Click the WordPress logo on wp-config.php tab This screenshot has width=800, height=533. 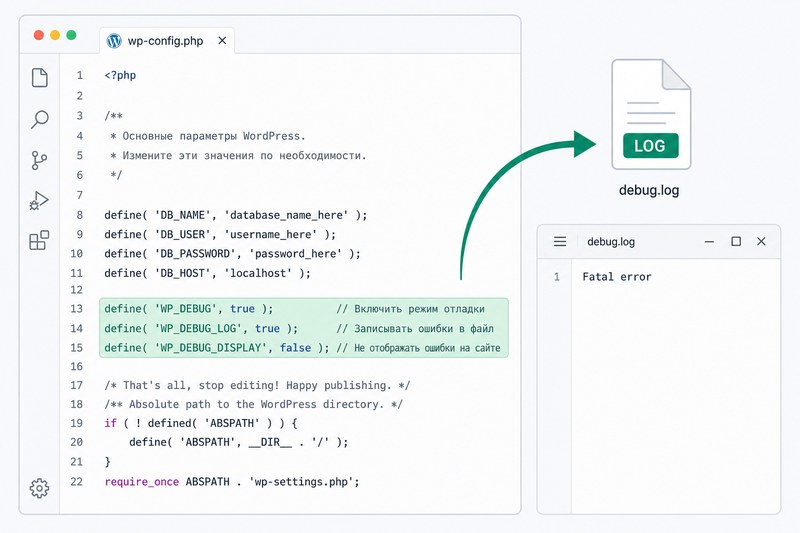(114, 41)
